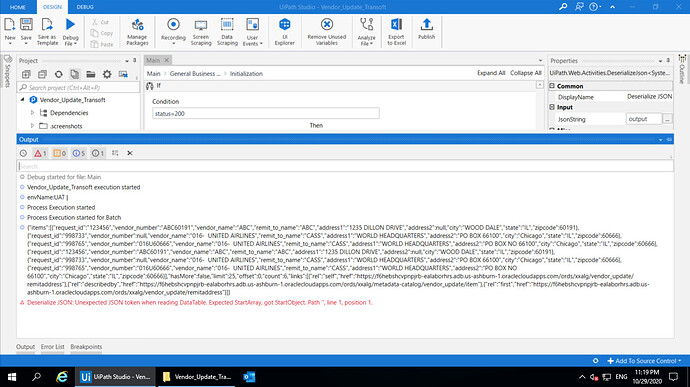Open designer tab list dropdown
The height and width of the screenshot is (387, 690).
click(x=540, y=60)
